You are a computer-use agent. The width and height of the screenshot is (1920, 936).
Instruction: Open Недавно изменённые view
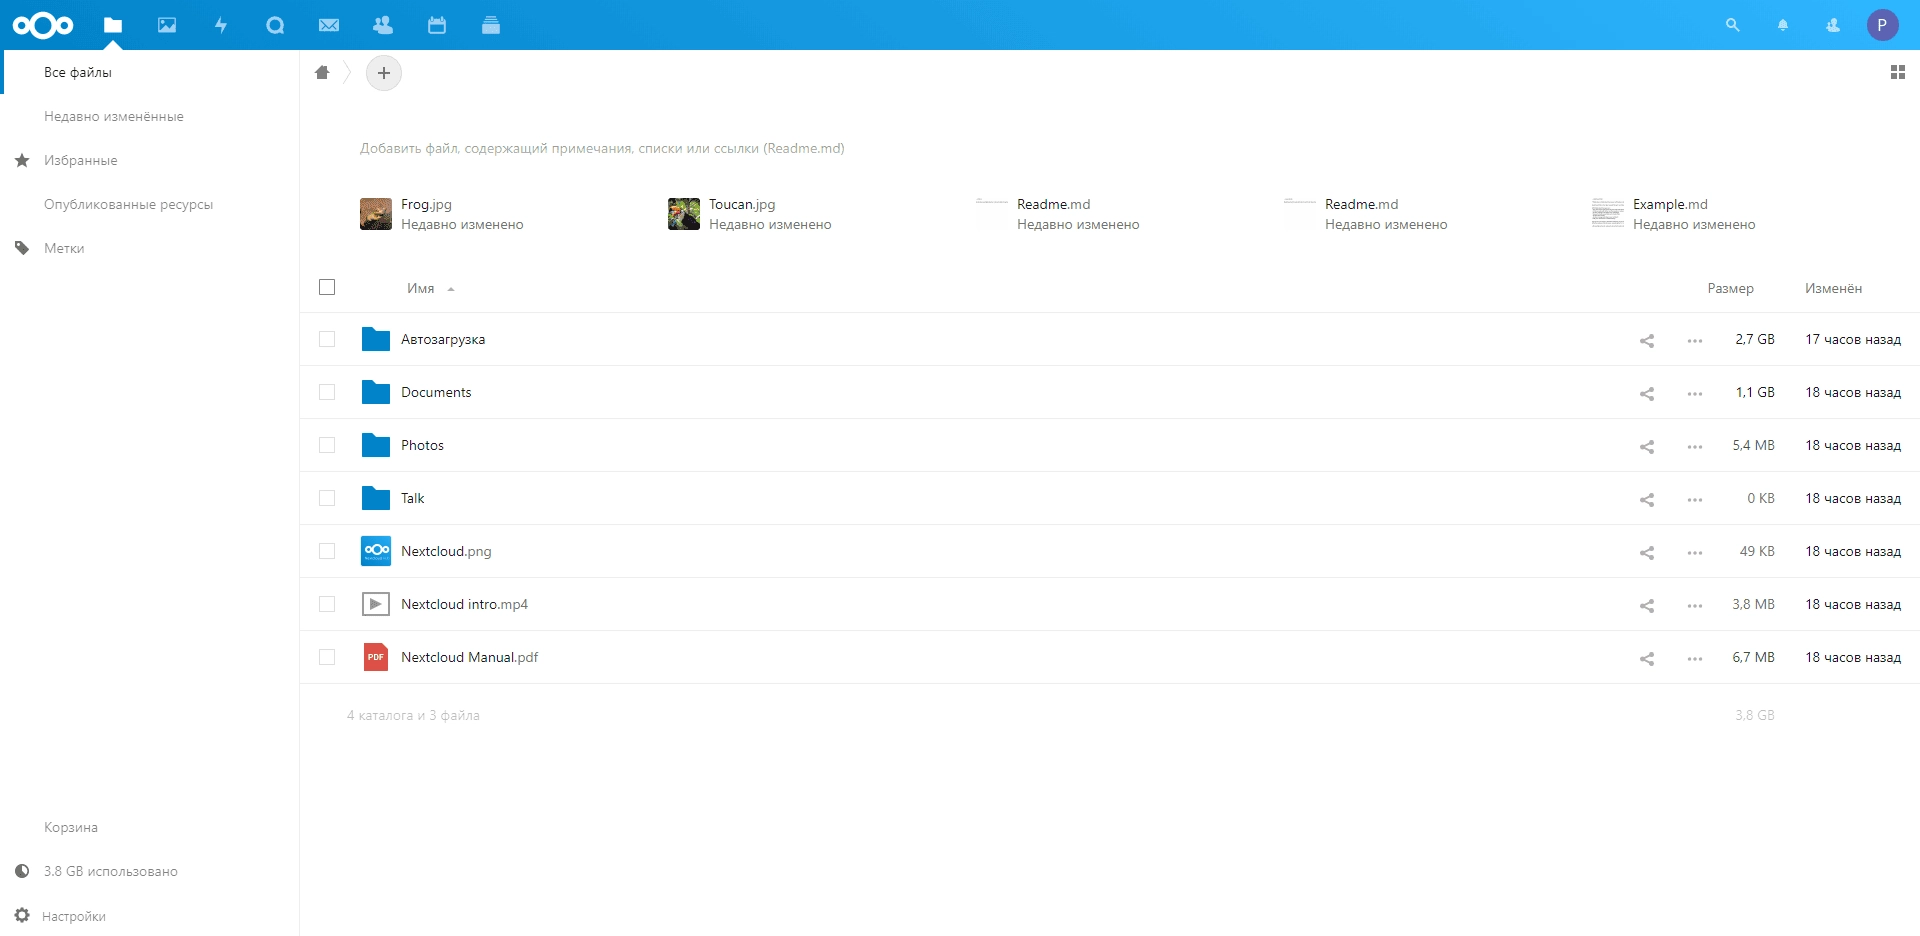tap(113, 115)
